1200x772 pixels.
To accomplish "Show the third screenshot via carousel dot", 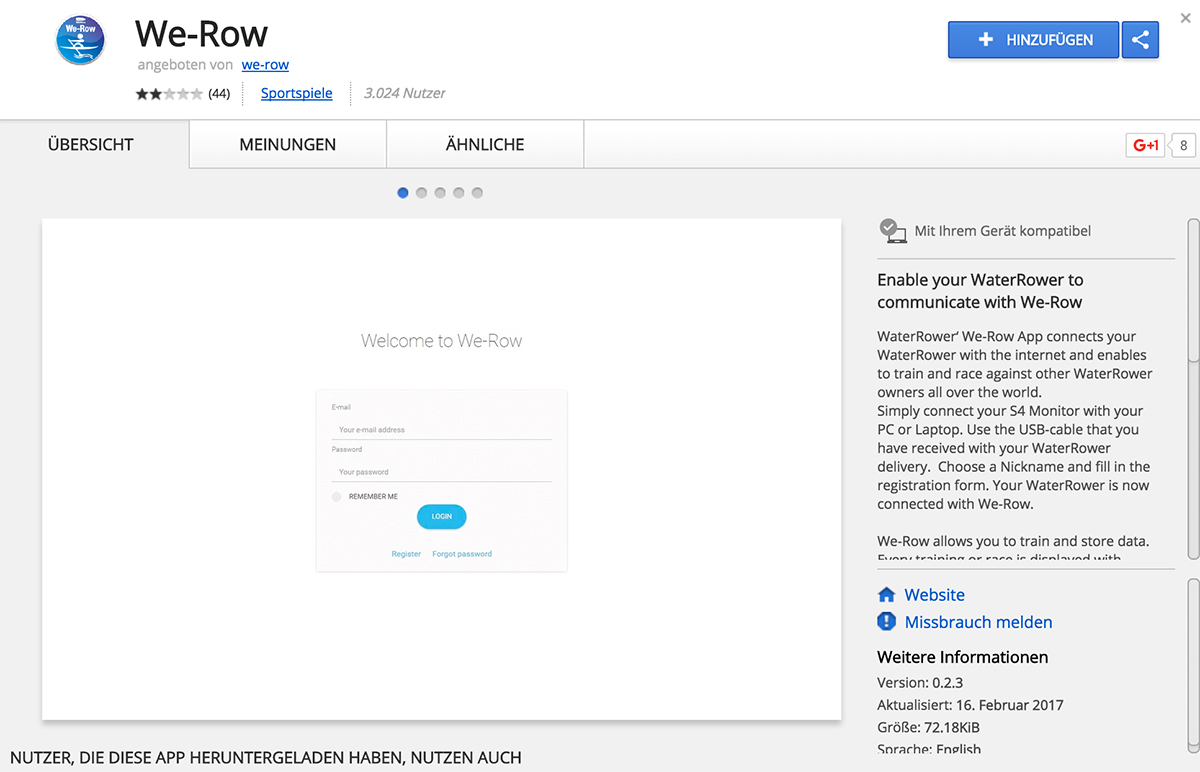I will [440, 193].
